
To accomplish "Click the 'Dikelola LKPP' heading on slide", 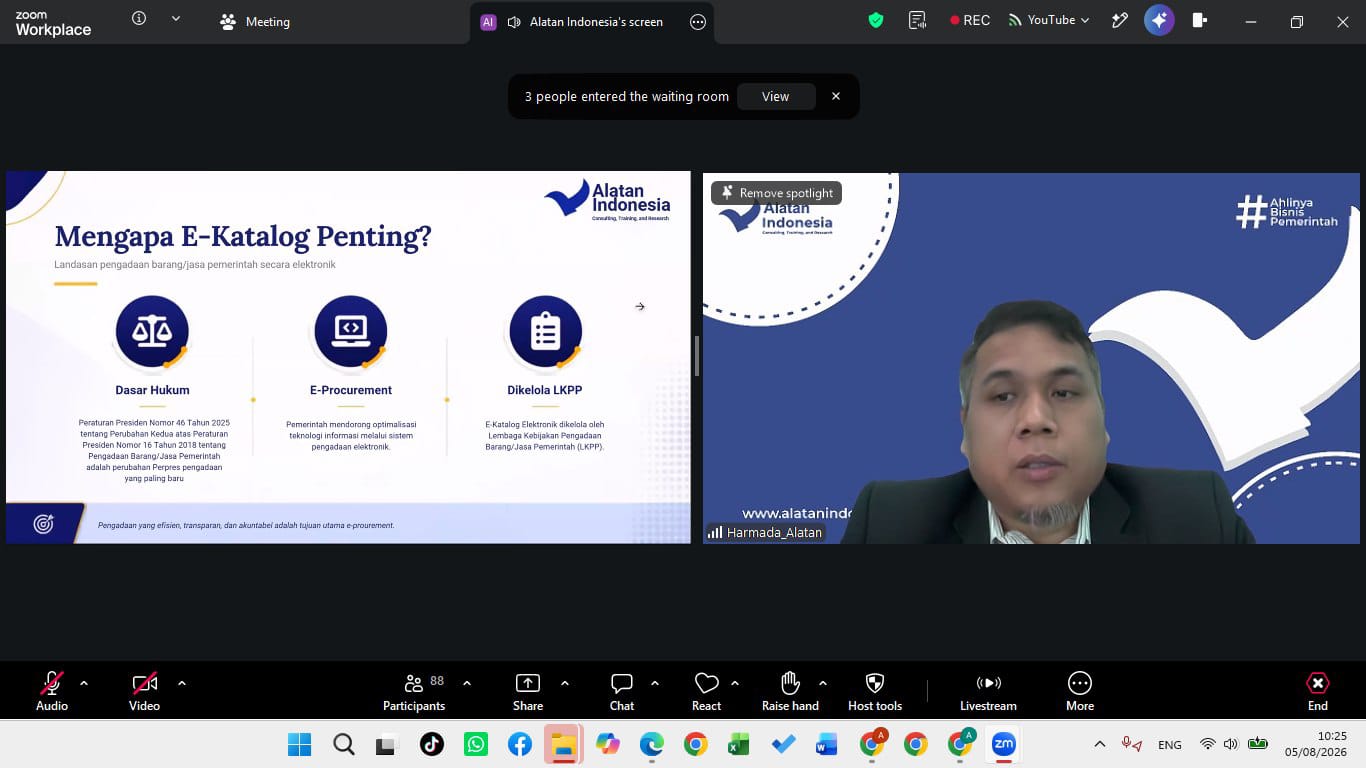I will (545, 390).
